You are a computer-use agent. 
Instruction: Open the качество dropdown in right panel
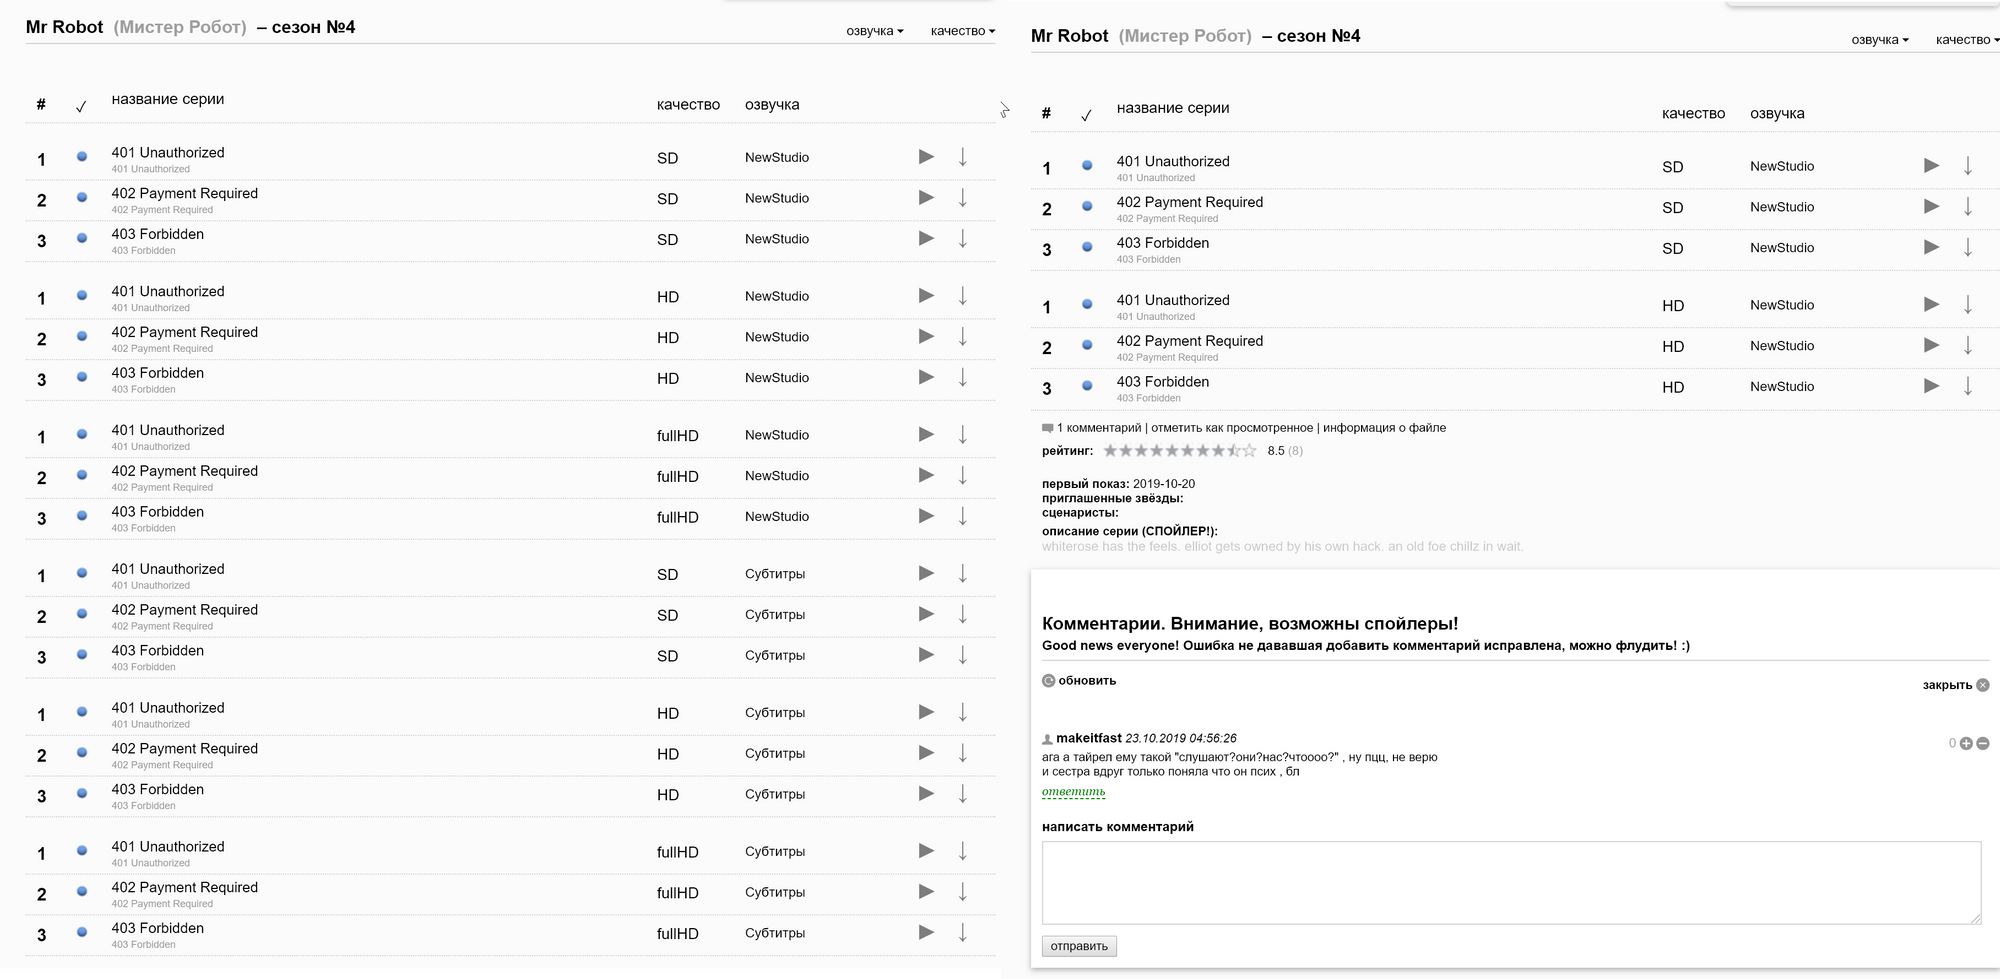(1967, 40)
